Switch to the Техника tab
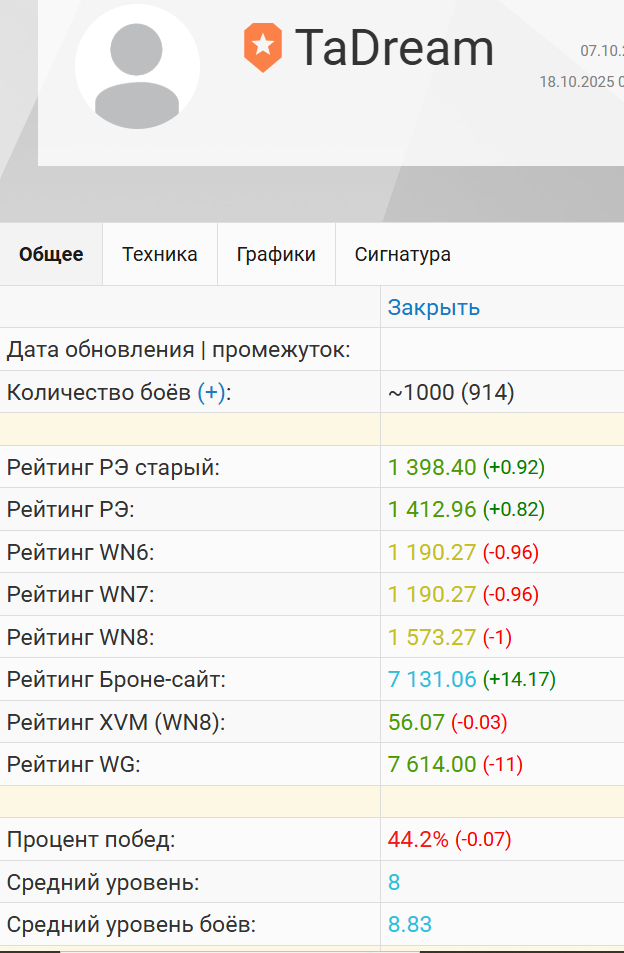Image resolution: width=624 pixels, height=953 pixels. (160, 254)
